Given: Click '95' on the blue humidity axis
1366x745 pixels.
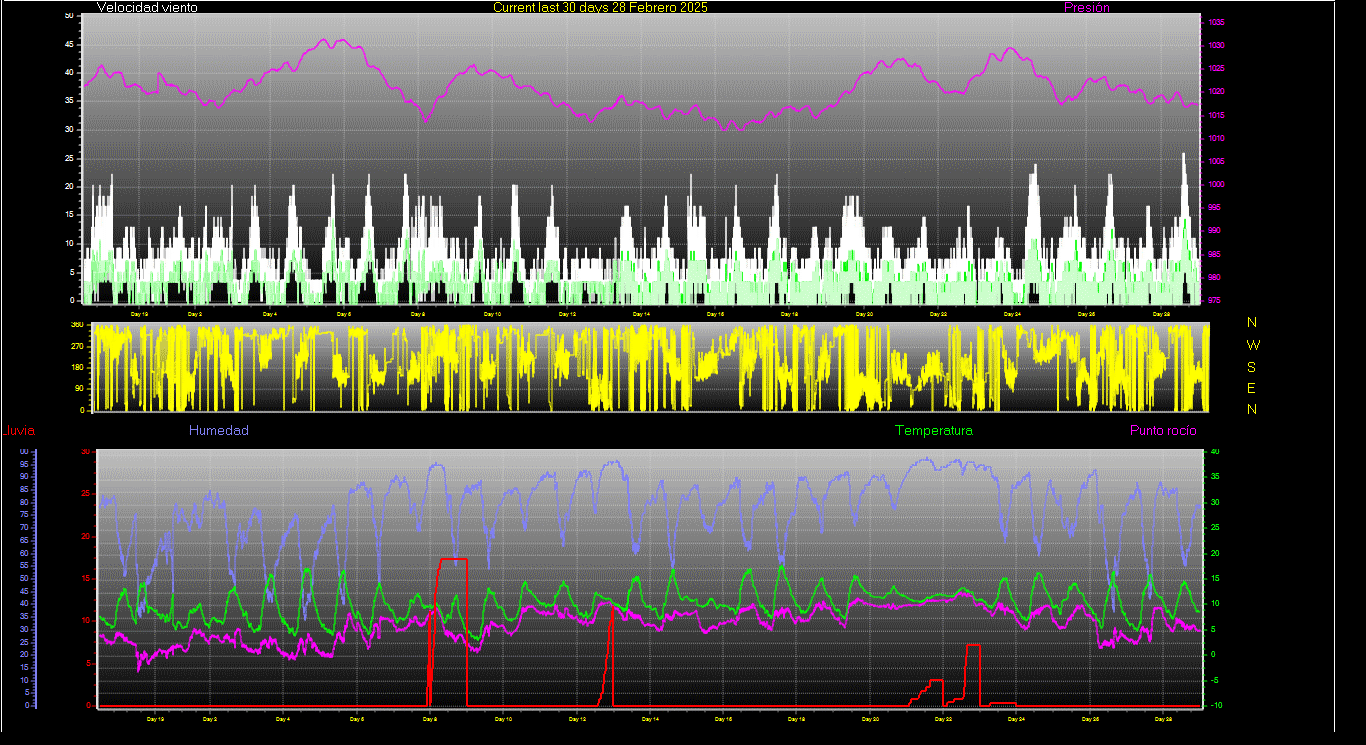Looking at the screenshot, I should pyautogui.click(x=24, y=465).
